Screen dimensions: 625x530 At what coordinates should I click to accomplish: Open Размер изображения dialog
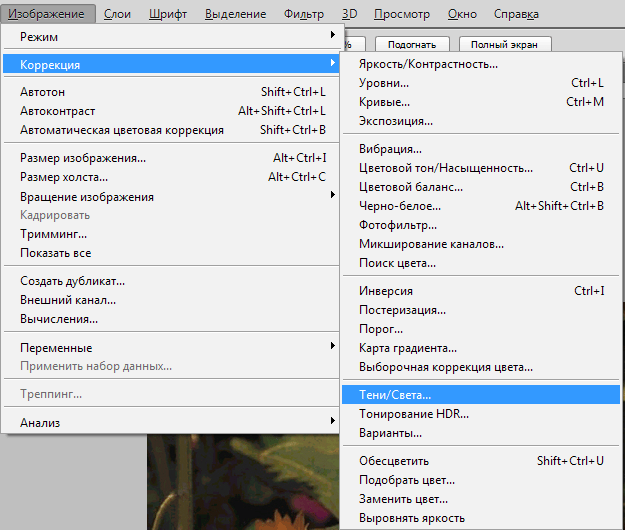pyautogui.click(x=171, y=158)
